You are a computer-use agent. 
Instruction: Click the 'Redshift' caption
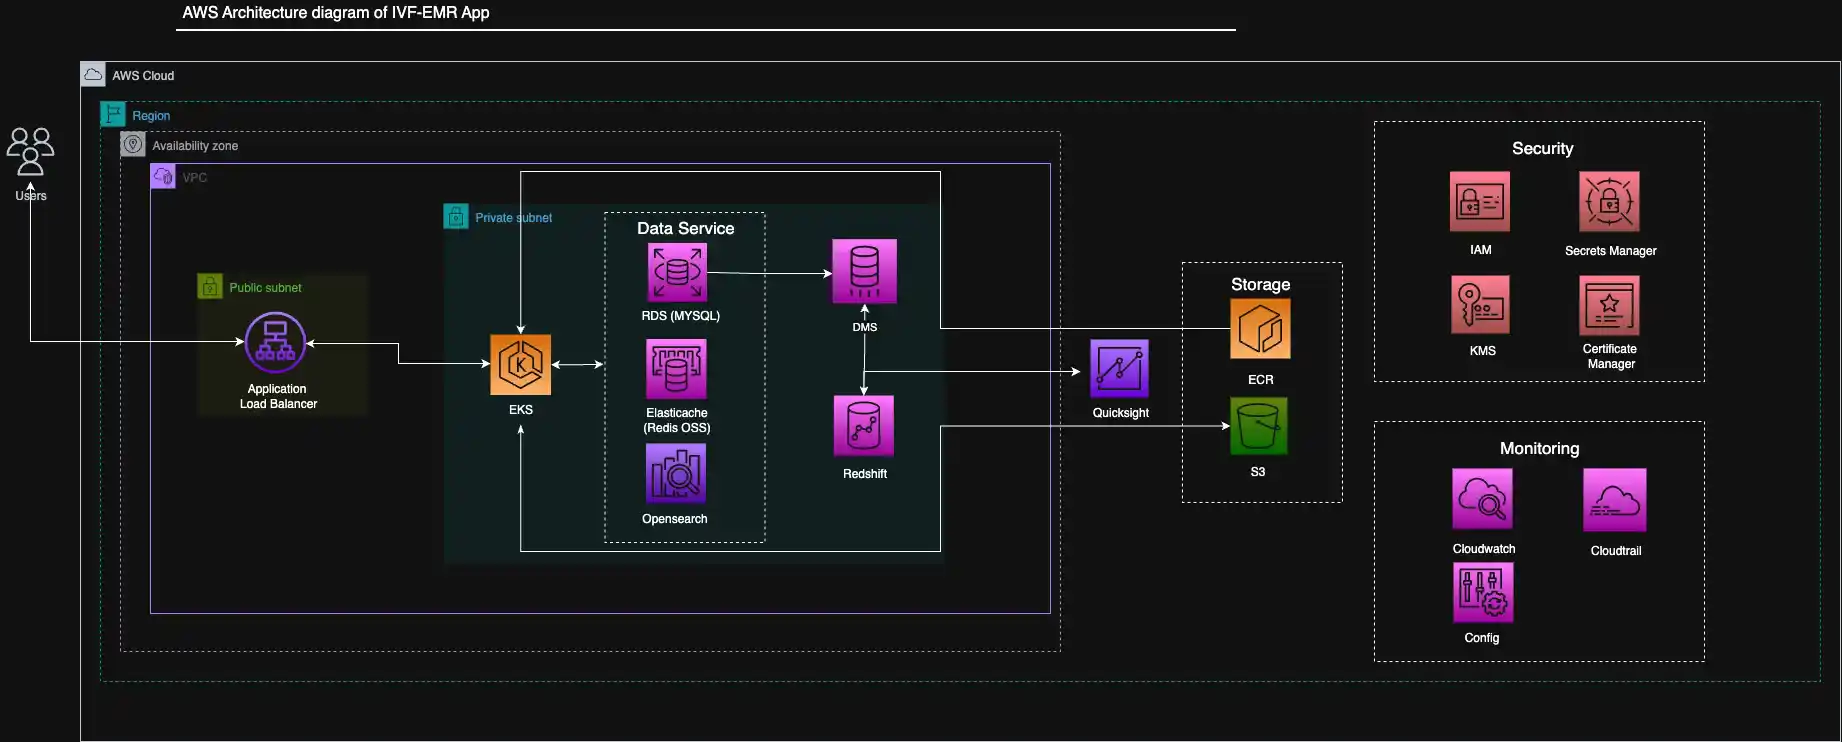[x=864, y=474]
